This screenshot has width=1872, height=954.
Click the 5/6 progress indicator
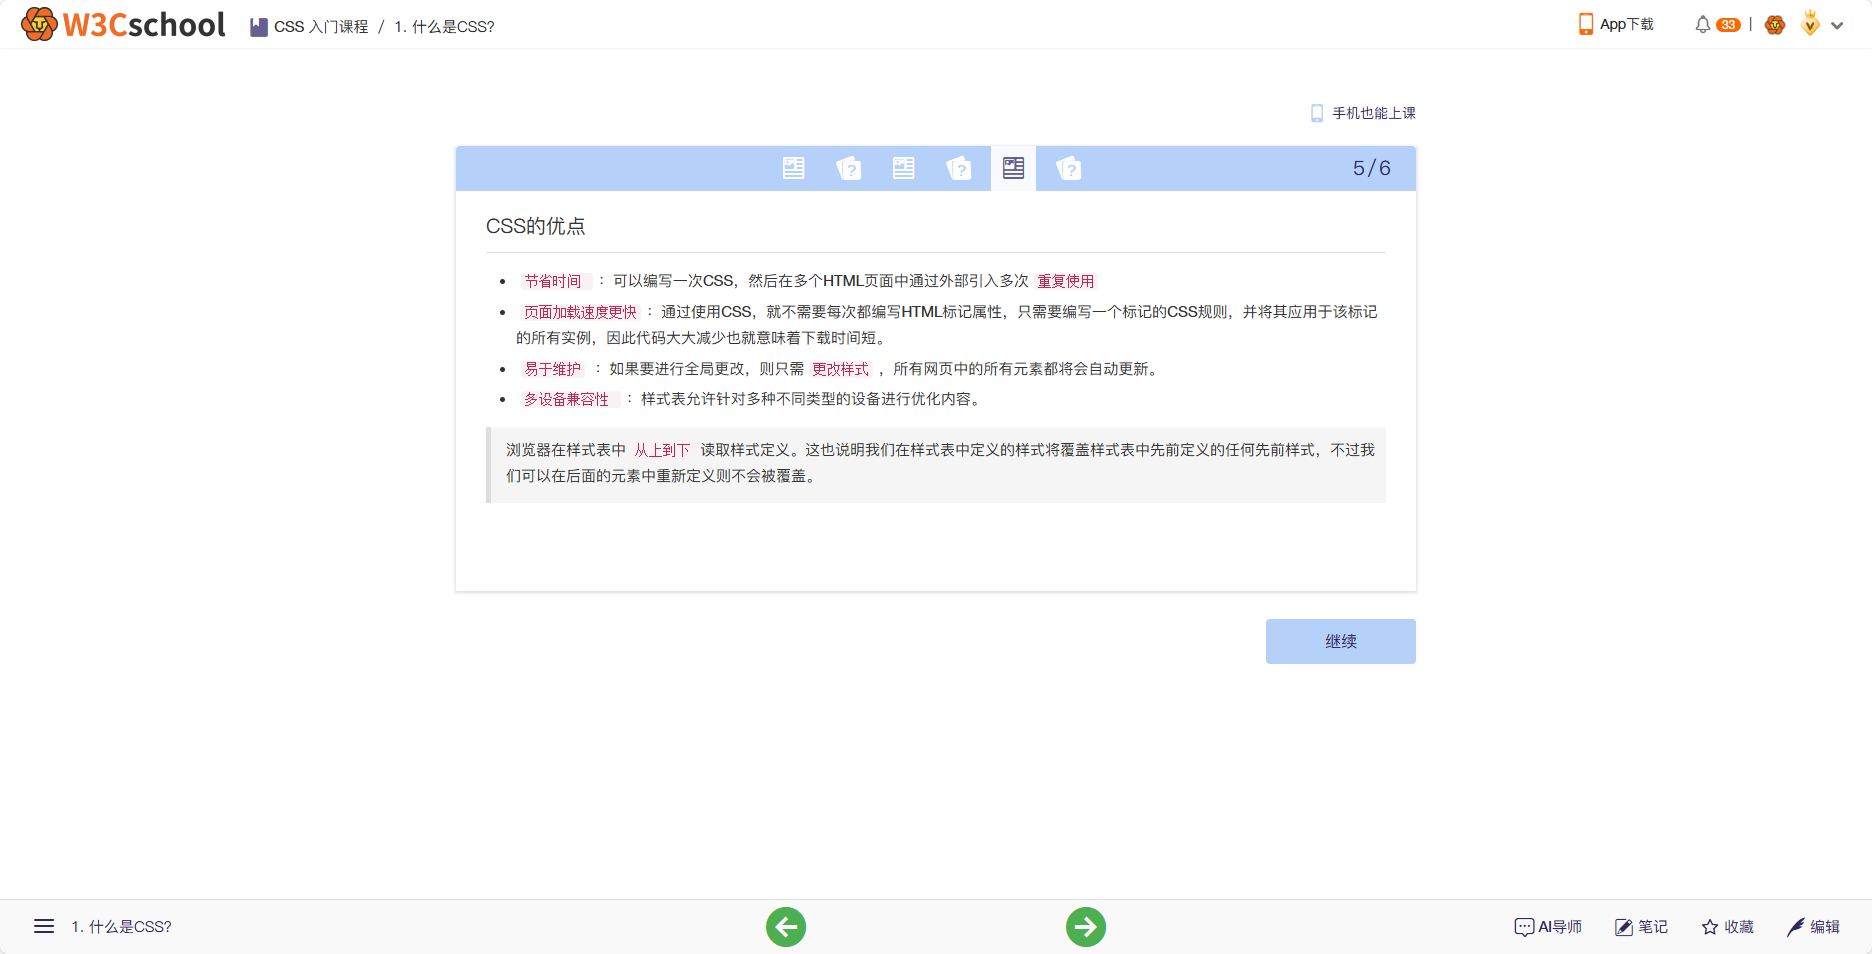click(x=1371, y=168)
